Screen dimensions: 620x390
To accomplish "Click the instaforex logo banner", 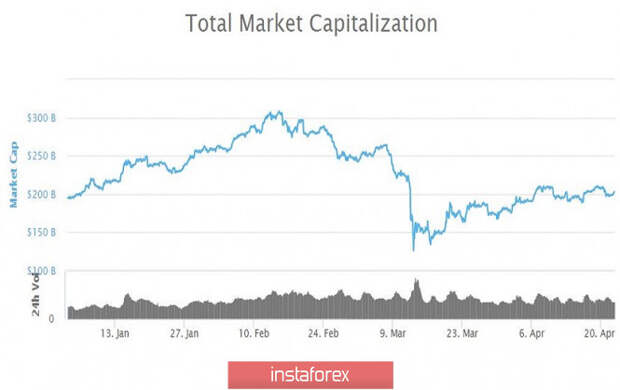I will 310,374.
